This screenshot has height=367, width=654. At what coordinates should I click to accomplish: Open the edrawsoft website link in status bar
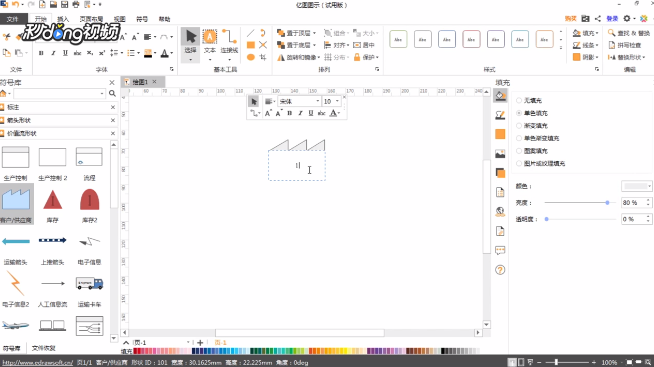37,362
